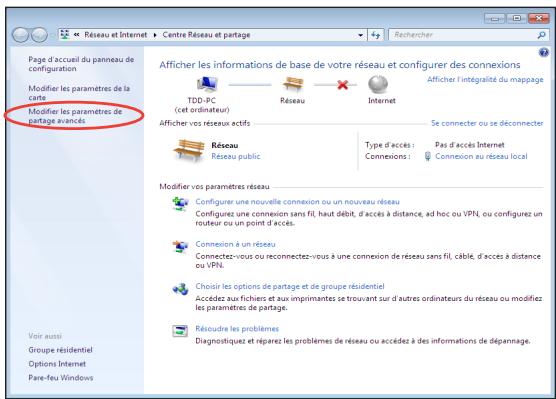The width and height of the screenshot is (556, 399).
Task: Click the search magnifier icon
Action: point(541,35)
